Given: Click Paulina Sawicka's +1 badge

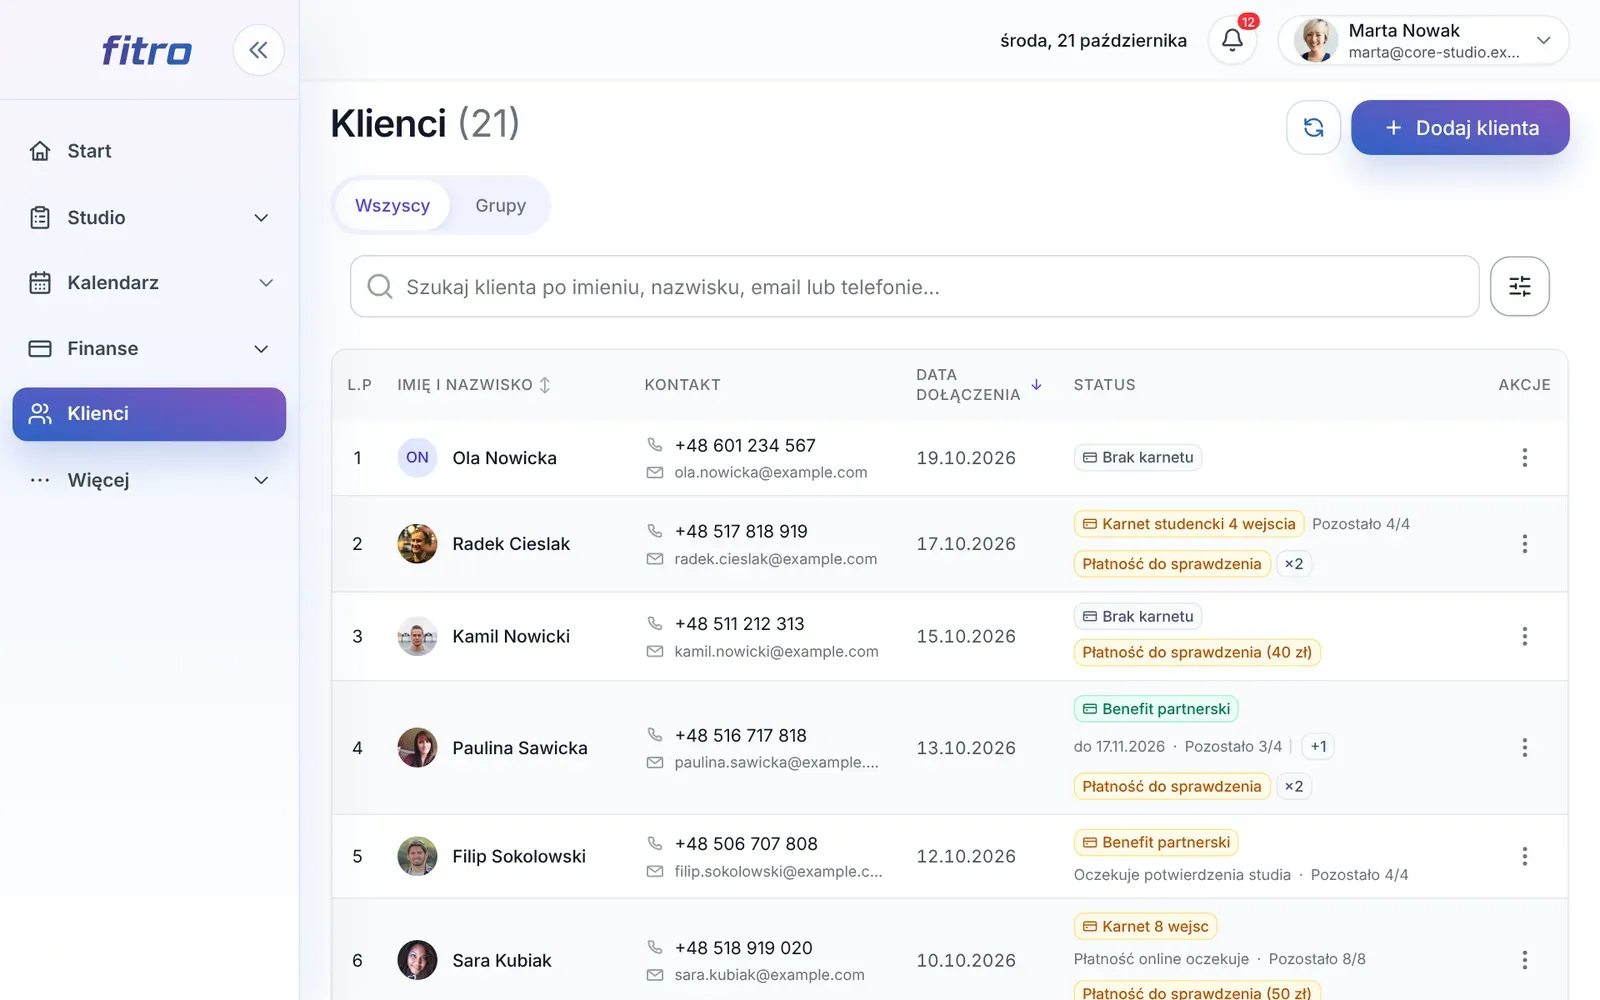Looking at the screenshot, I should tap(1318, 747).
